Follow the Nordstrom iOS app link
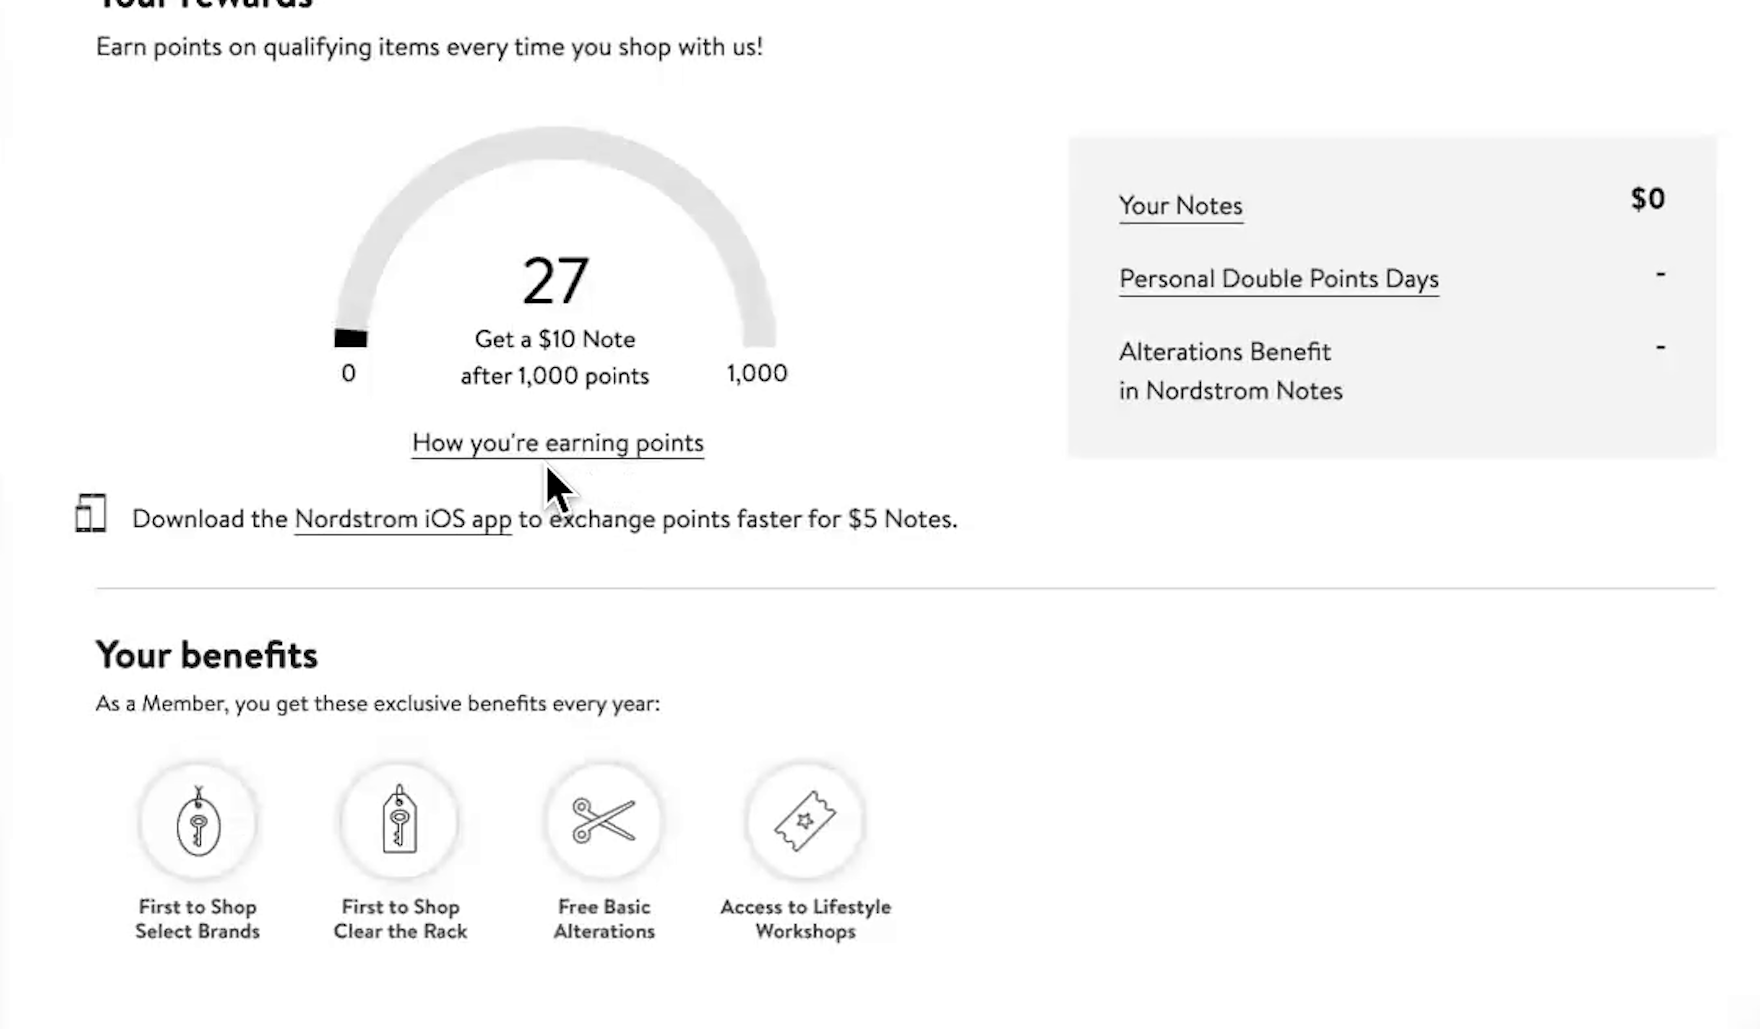The height and width of the screenshot is (1029, 1760). tap(403, 520)
